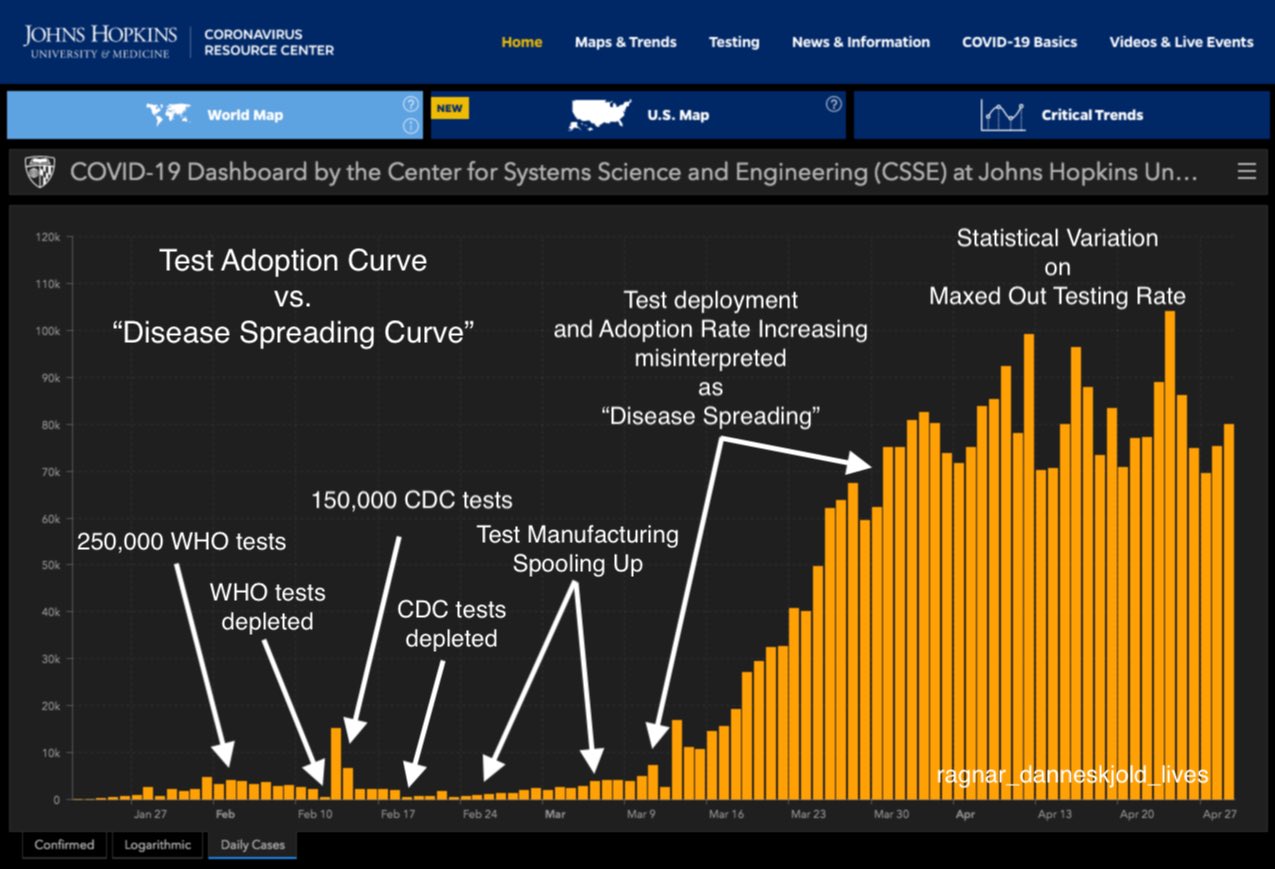Screen dimensions: 1275x869
Task: Click the question mark help icon on World Map
Action: (x=410, y=104)
